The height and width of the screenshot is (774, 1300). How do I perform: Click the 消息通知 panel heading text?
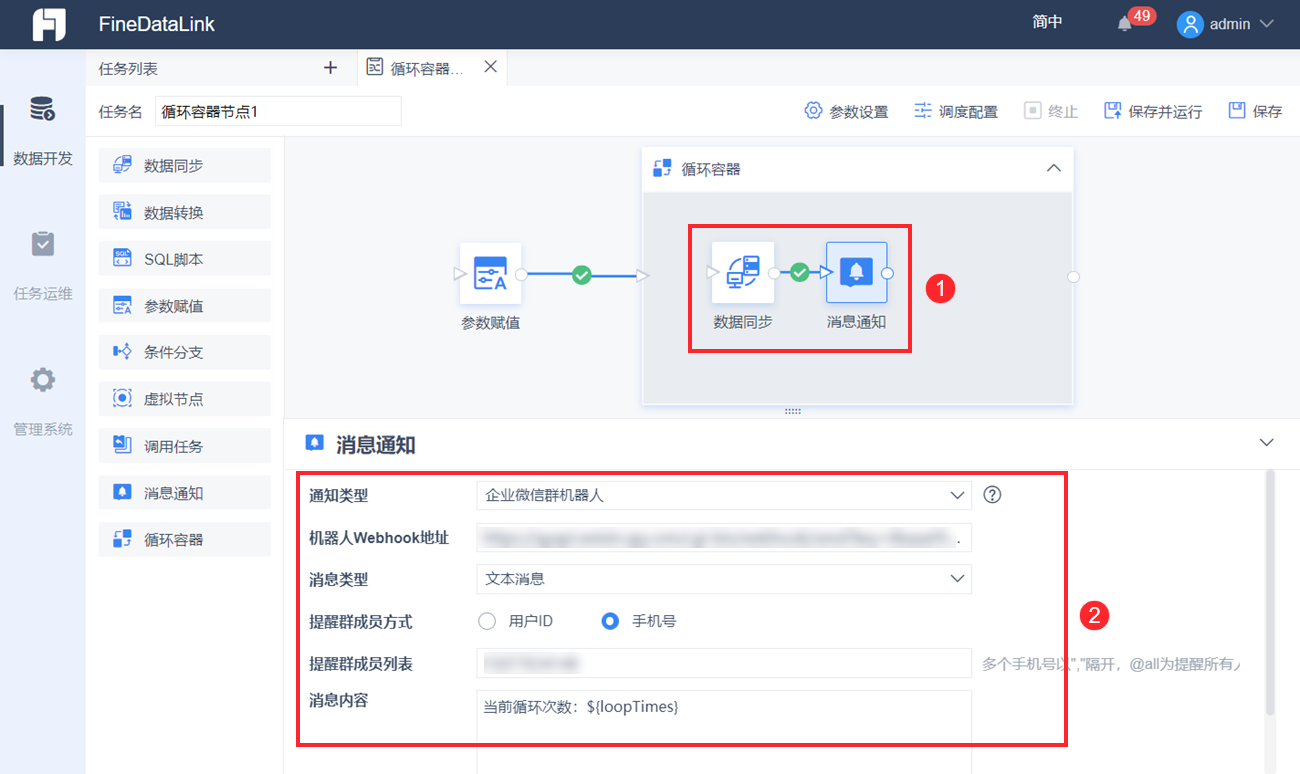(376, 445)
